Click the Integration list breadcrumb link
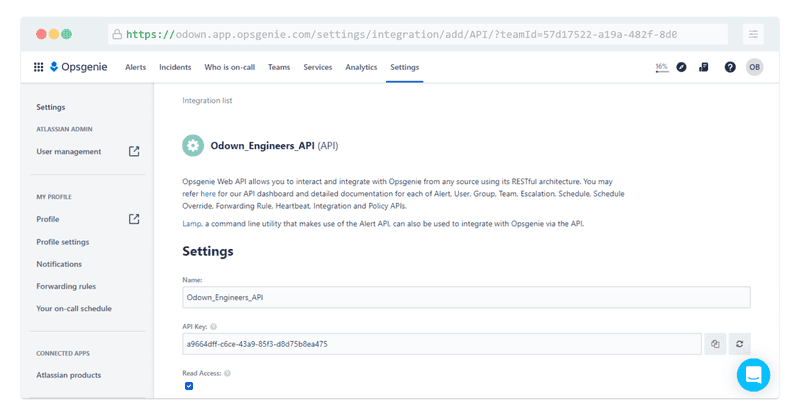The height and width of the screenshot is (415, 800). point(207,101)
